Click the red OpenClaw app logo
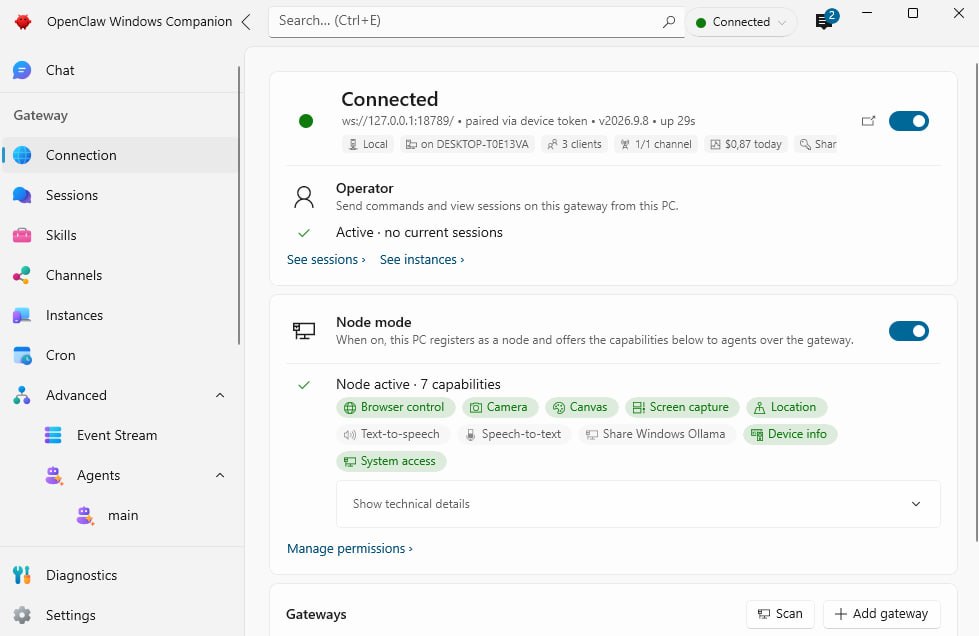The height and width of the screenshot is (636, 979). coord(23,22)
